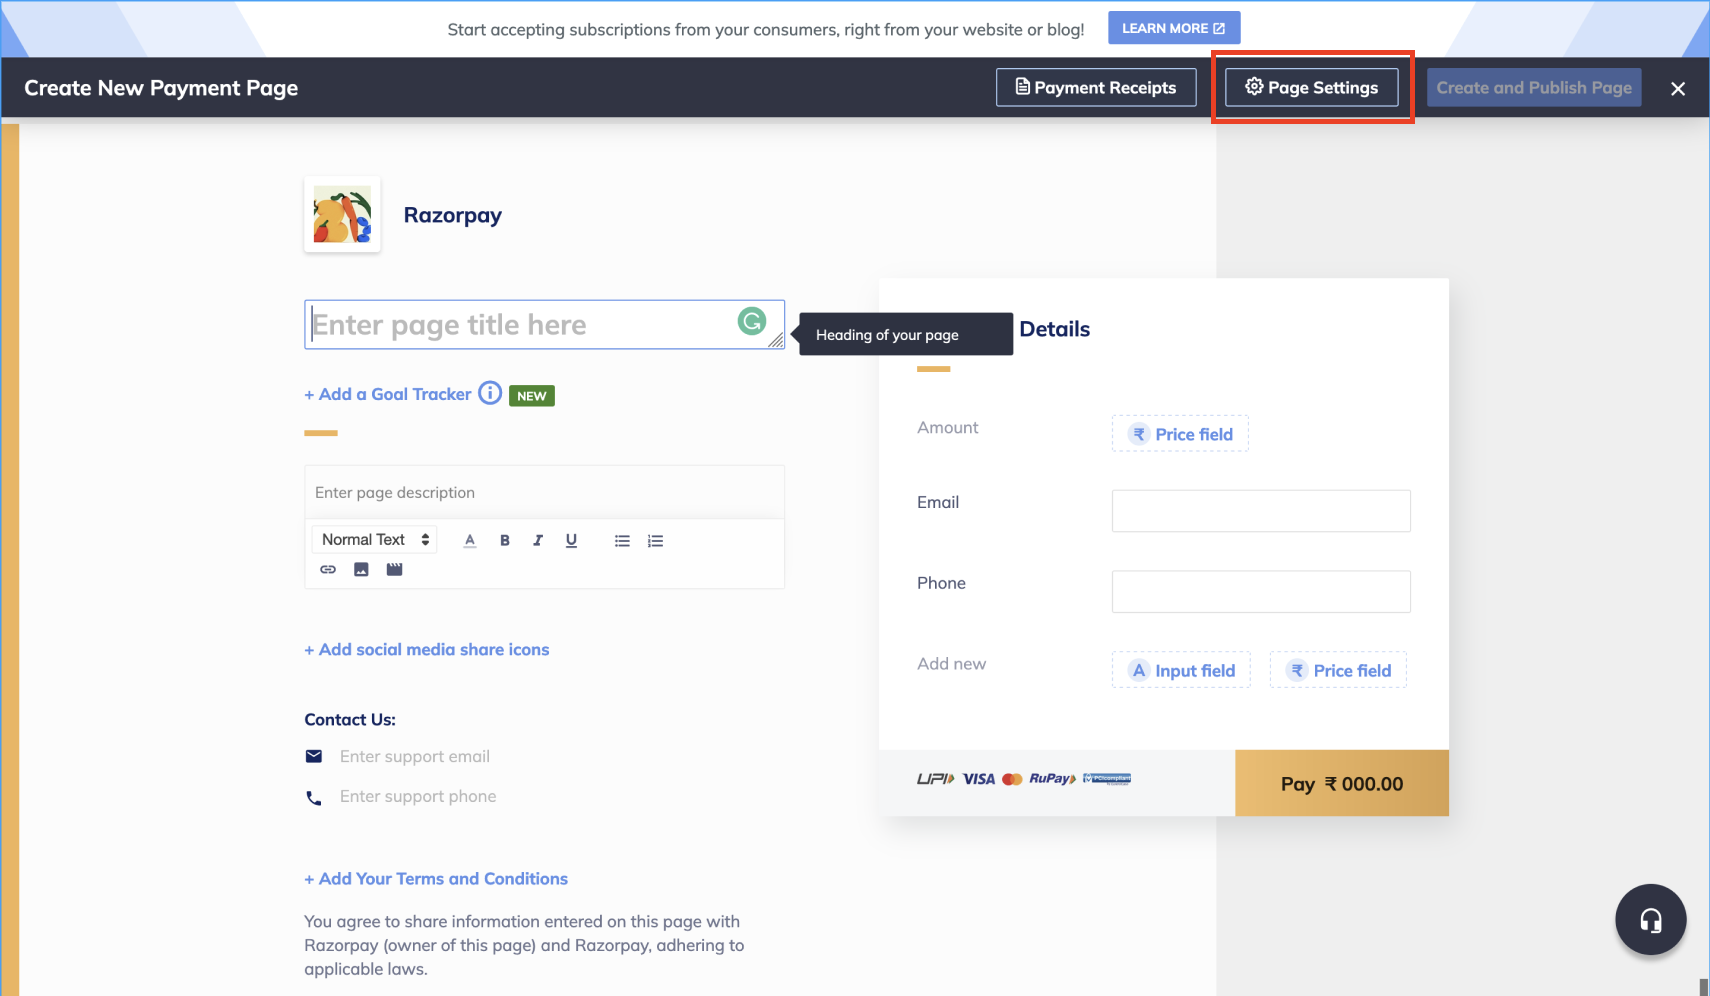Close the Create New Payment Page editor
This screenshot has width=1710, height=996.
point(1678,88)
